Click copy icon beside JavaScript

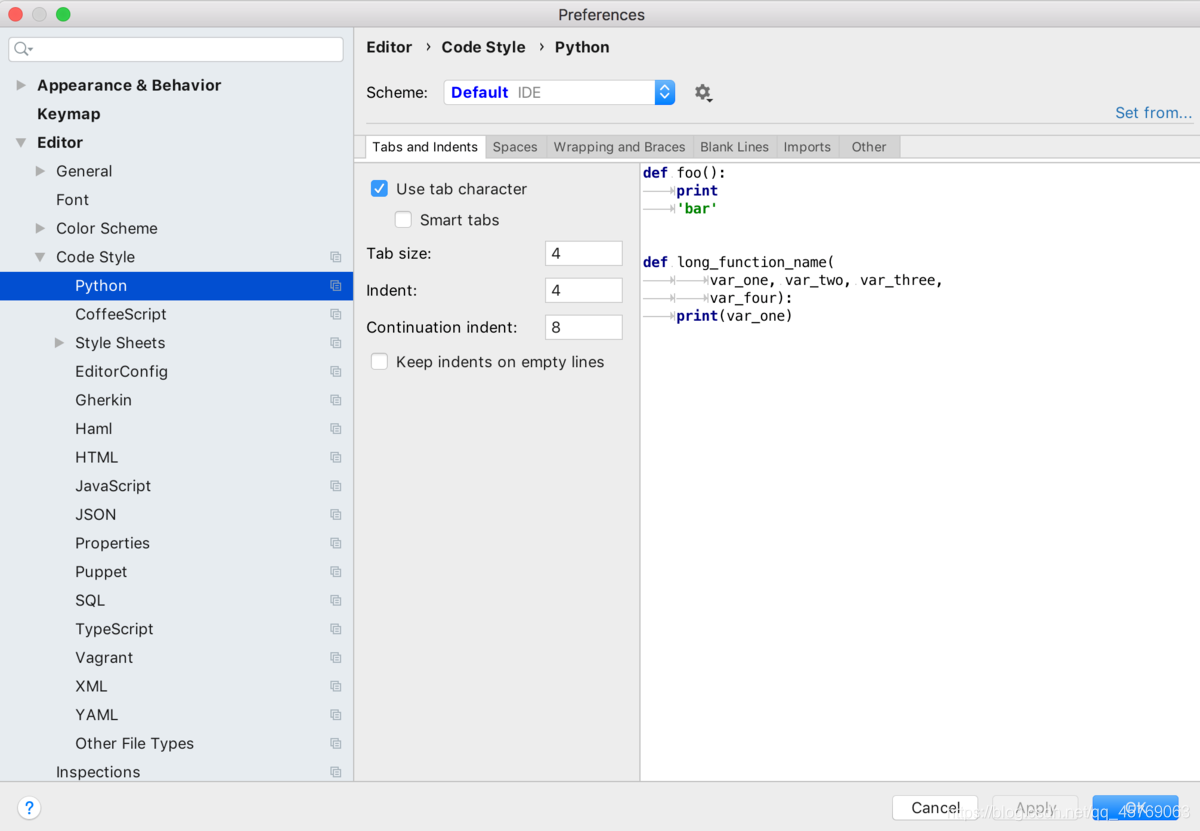click(x=336, y=486)
